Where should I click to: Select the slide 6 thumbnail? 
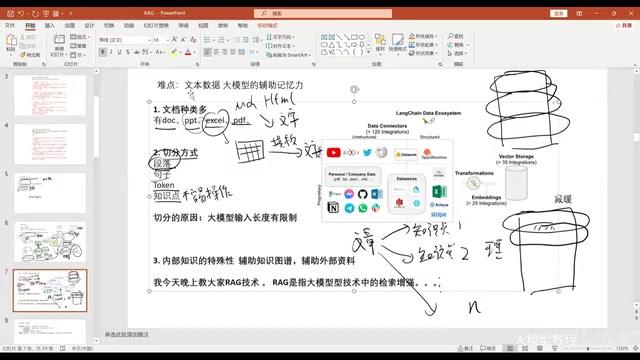(x=50, y=242)
